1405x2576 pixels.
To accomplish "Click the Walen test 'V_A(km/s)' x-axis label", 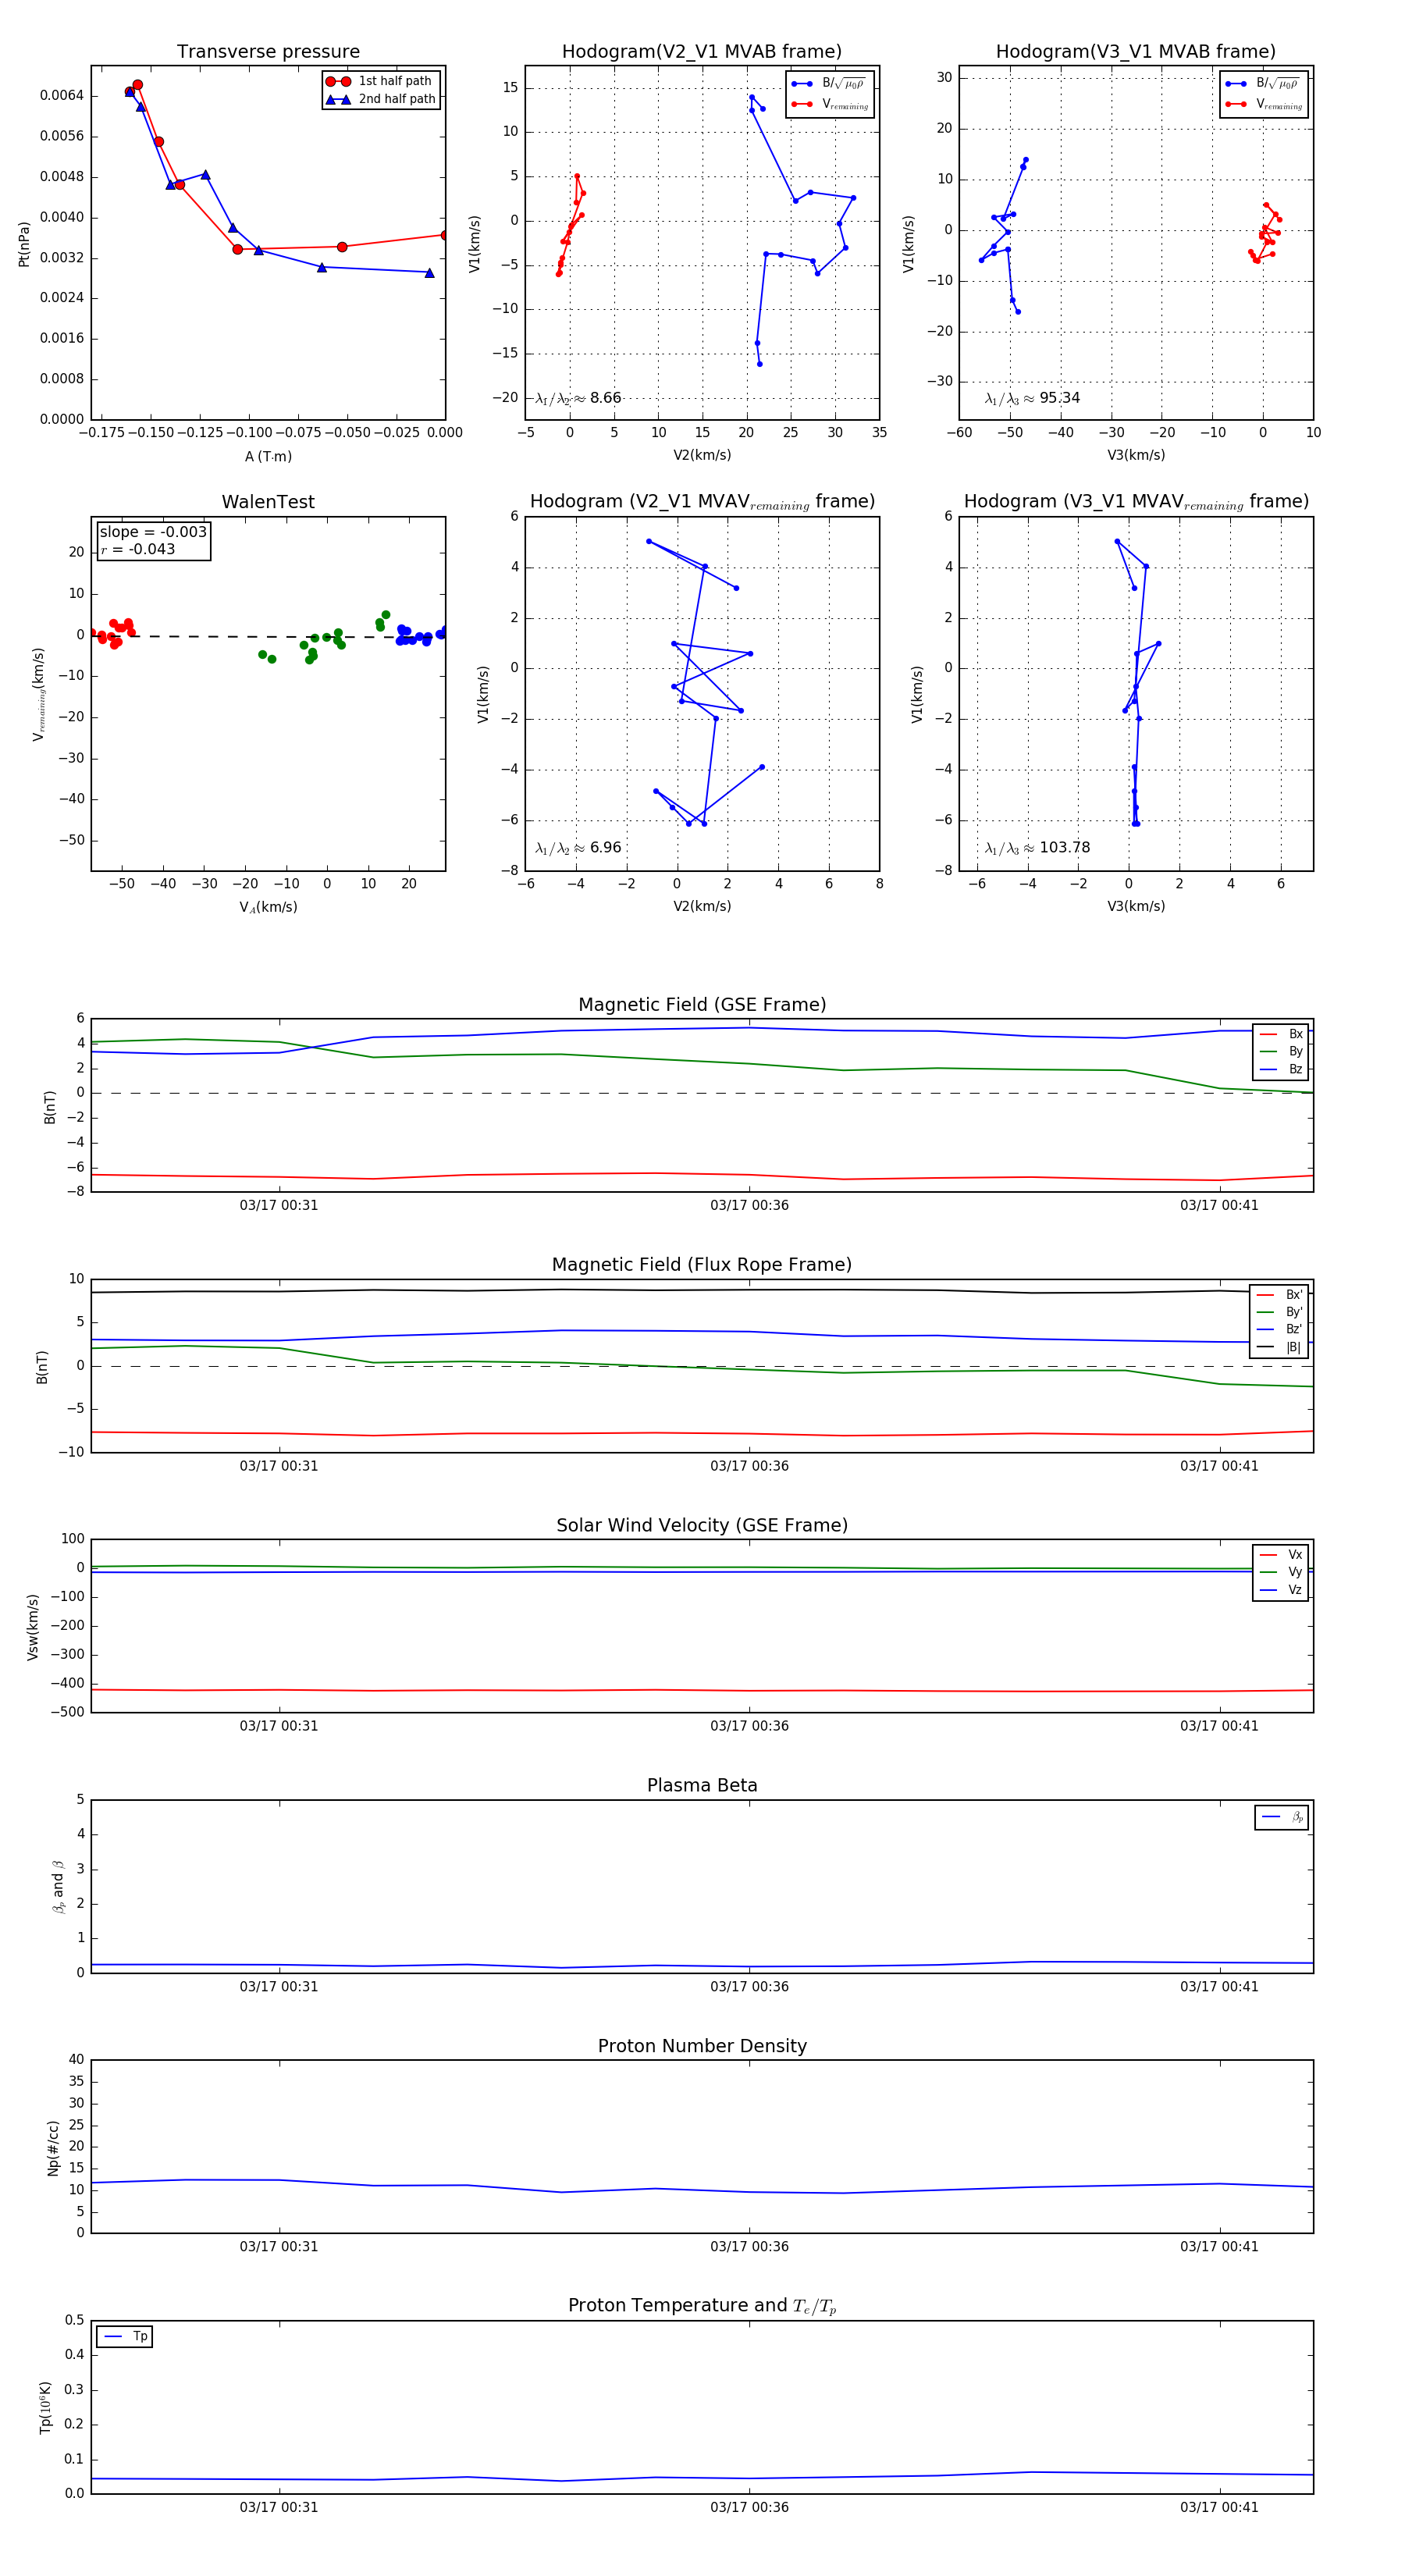I will [x=268, y=907].
